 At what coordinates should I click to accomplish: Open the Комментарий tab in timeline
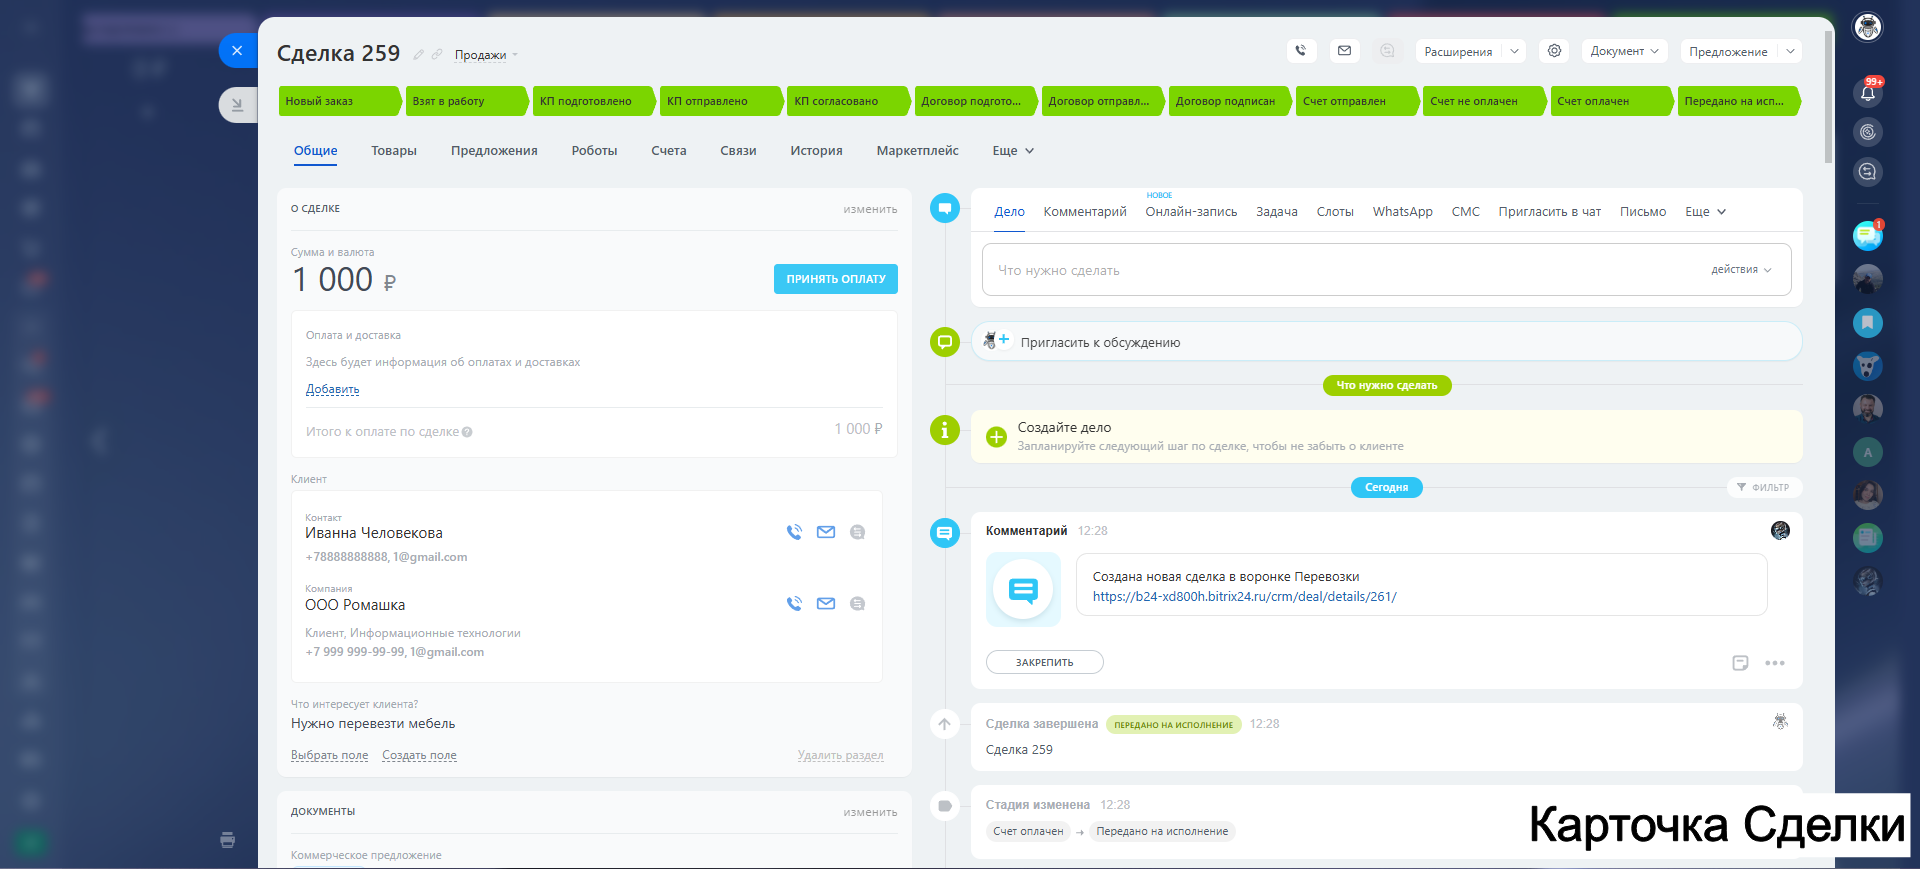(1084, 212)
